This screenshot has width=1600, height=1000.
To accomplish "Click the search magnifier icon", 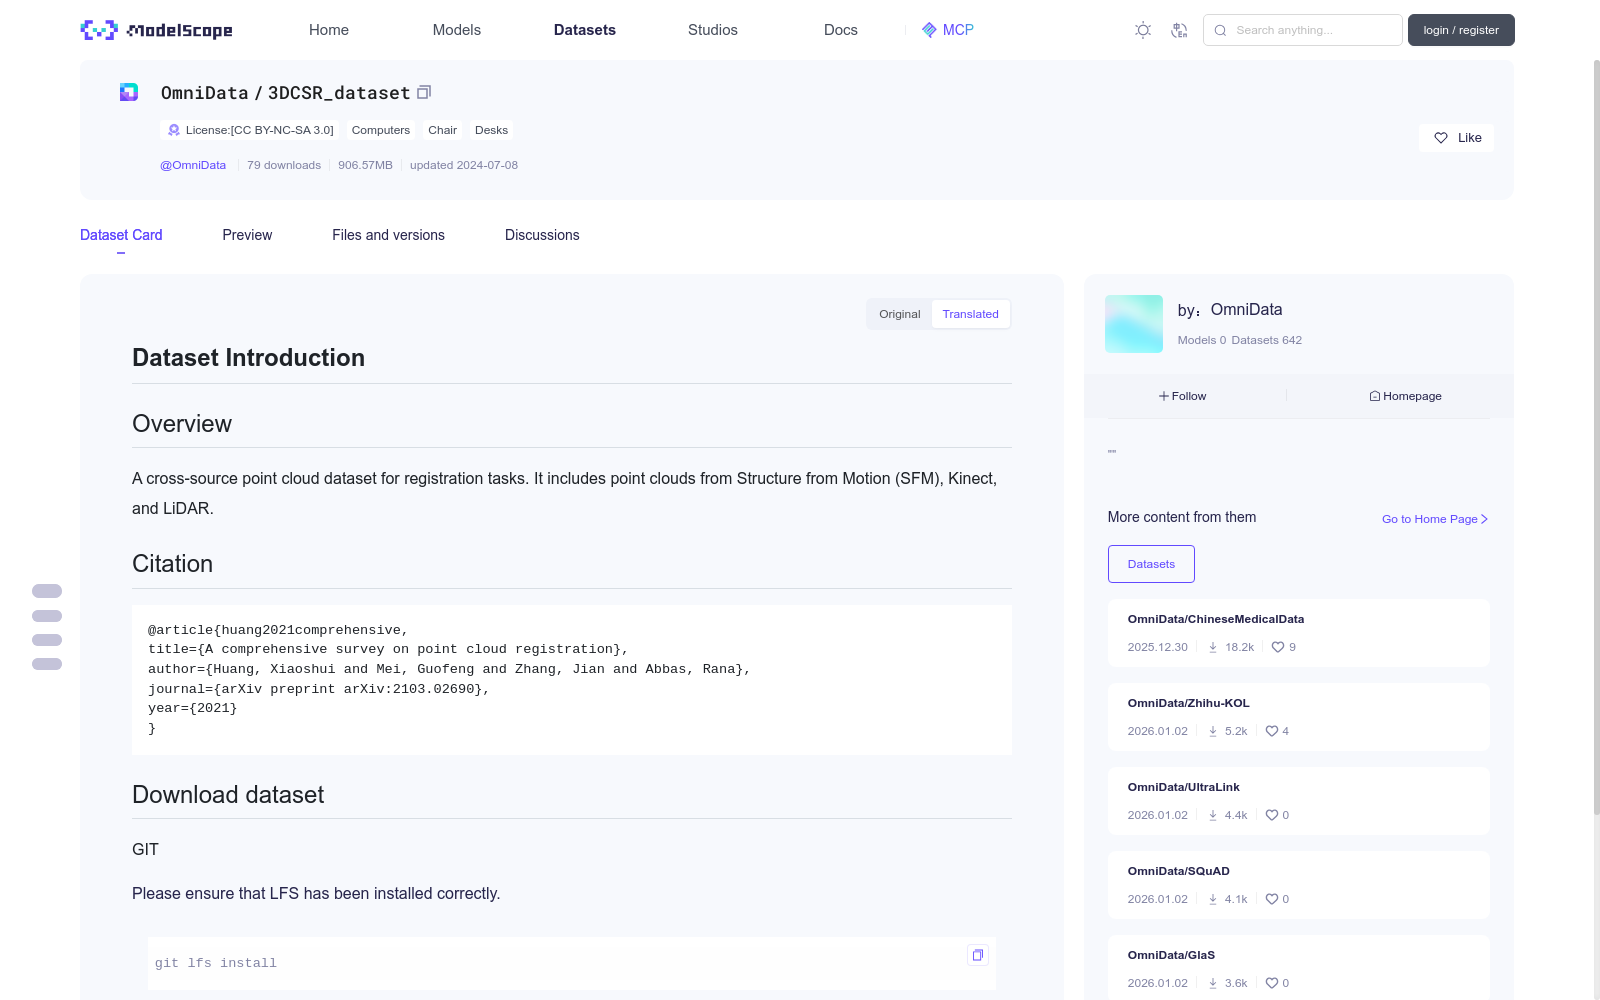I will click(x=1220, y=30).
